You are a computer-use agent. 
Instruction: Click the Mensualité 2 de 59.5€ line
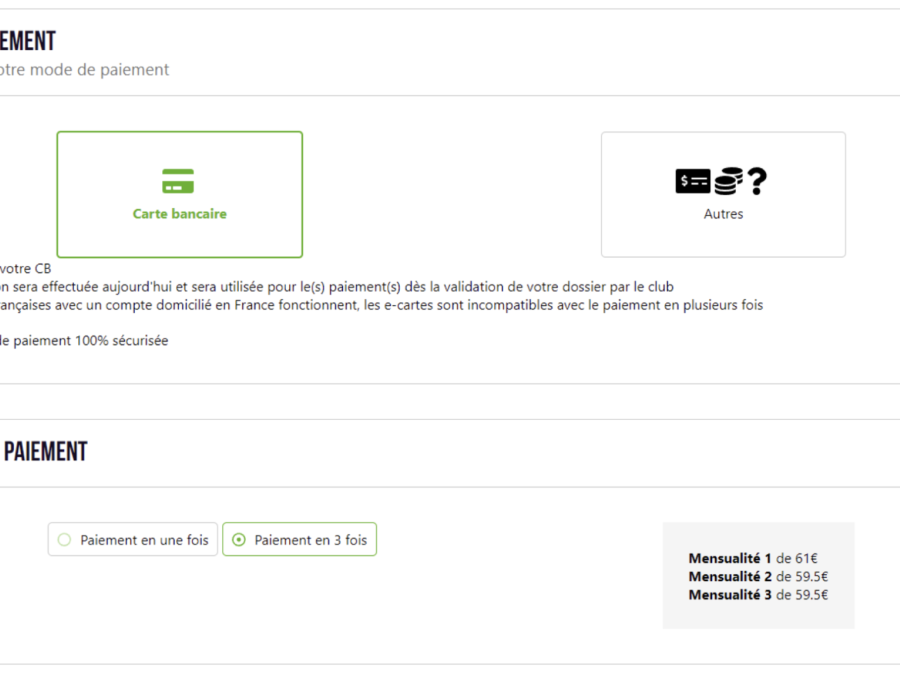click(758, 576)
